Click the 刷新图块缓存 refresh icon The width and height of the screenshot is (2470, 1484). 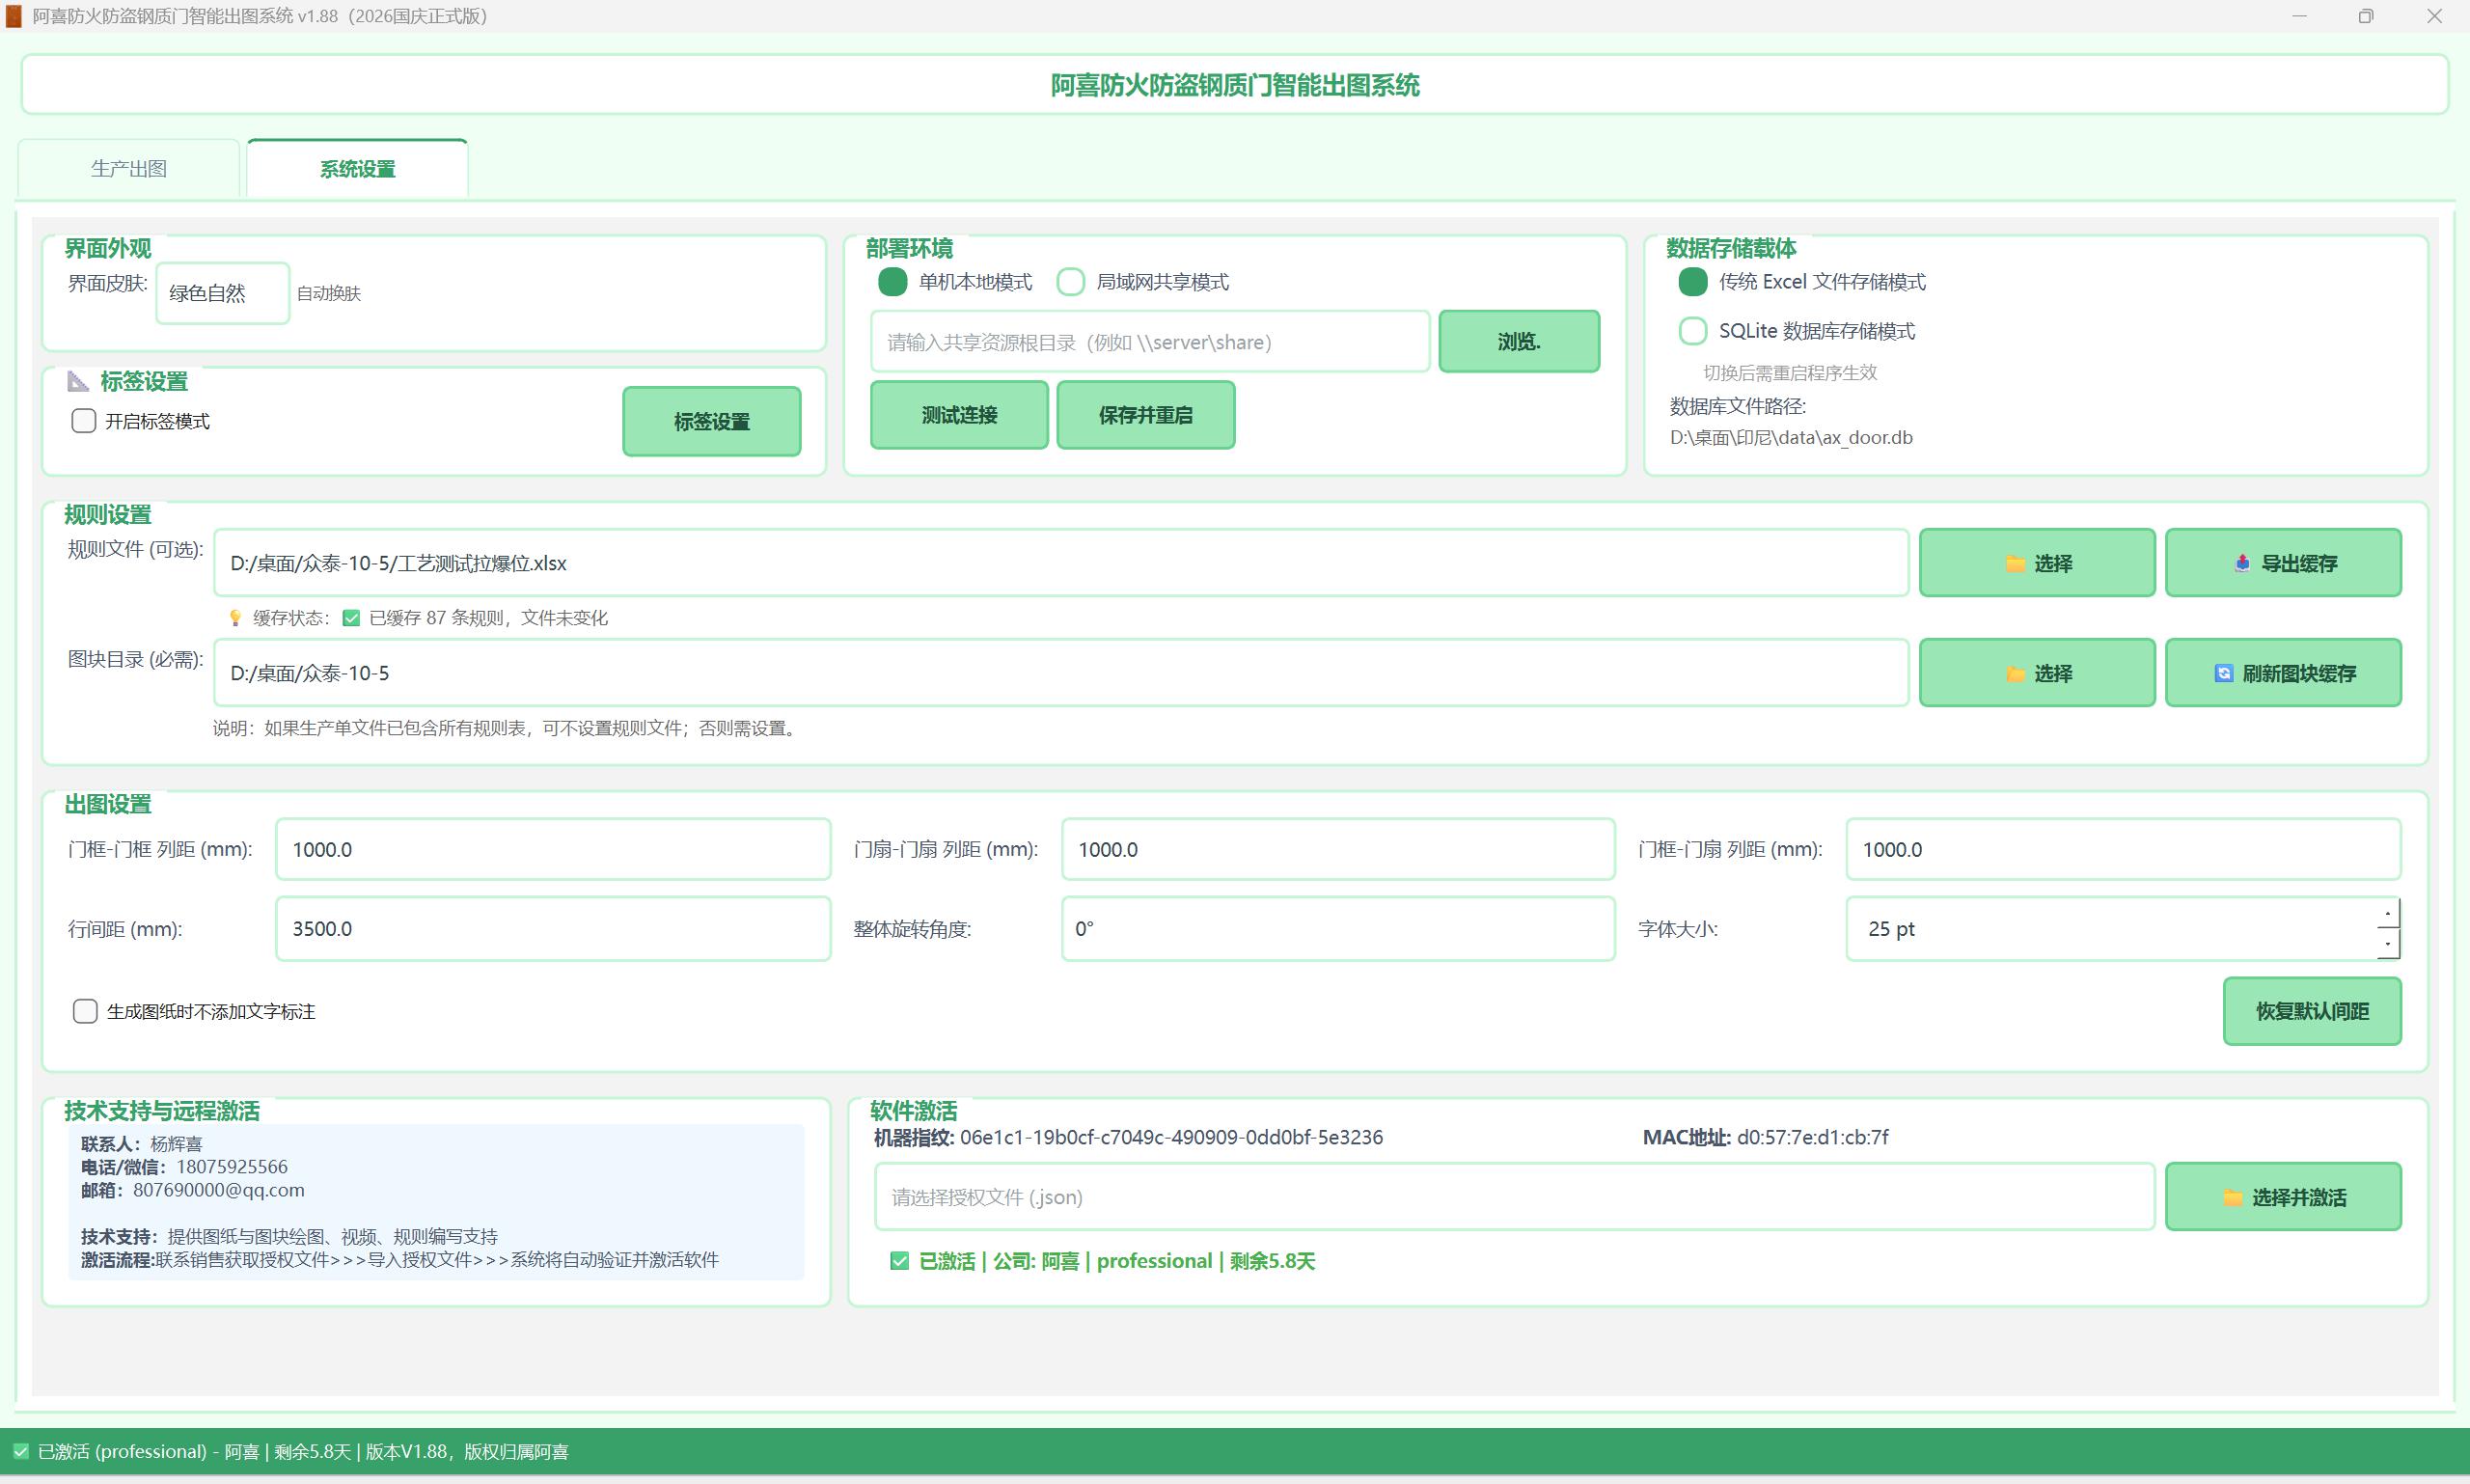coord(2223,674)
